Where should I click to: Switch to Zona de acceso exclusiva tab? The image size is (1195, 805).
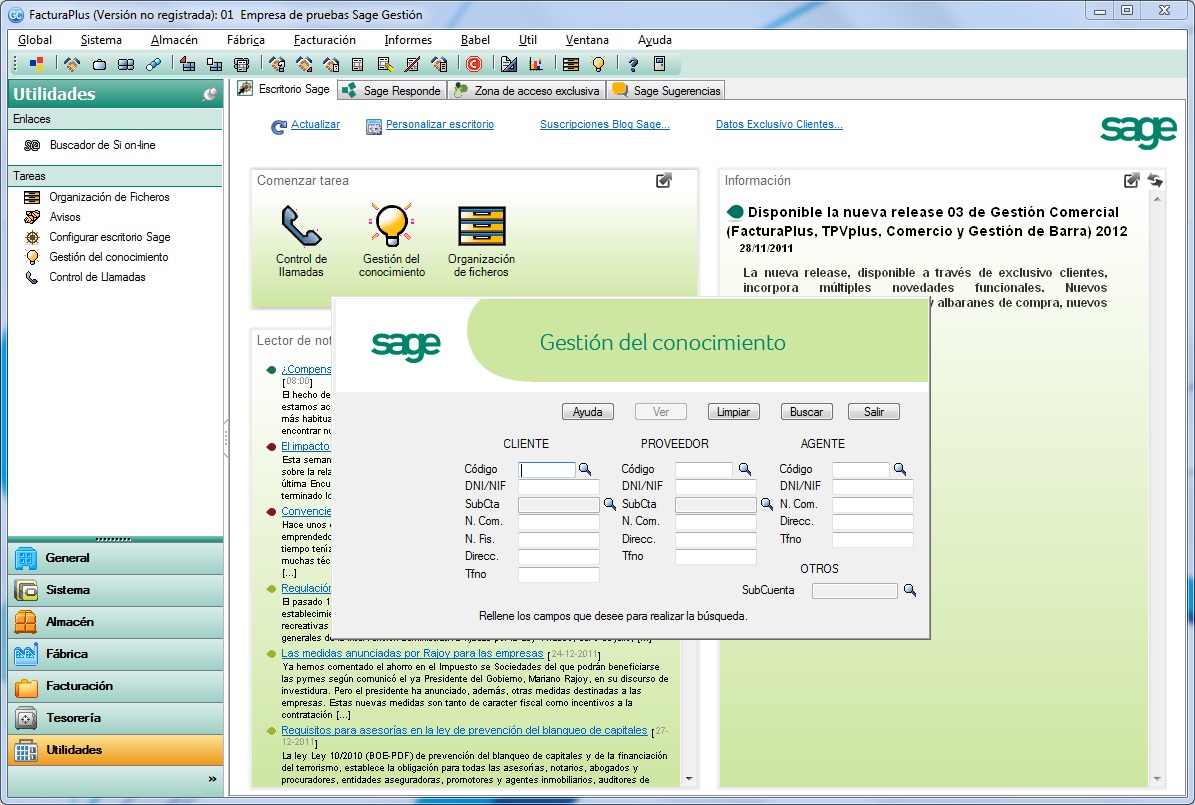[527, 91]
